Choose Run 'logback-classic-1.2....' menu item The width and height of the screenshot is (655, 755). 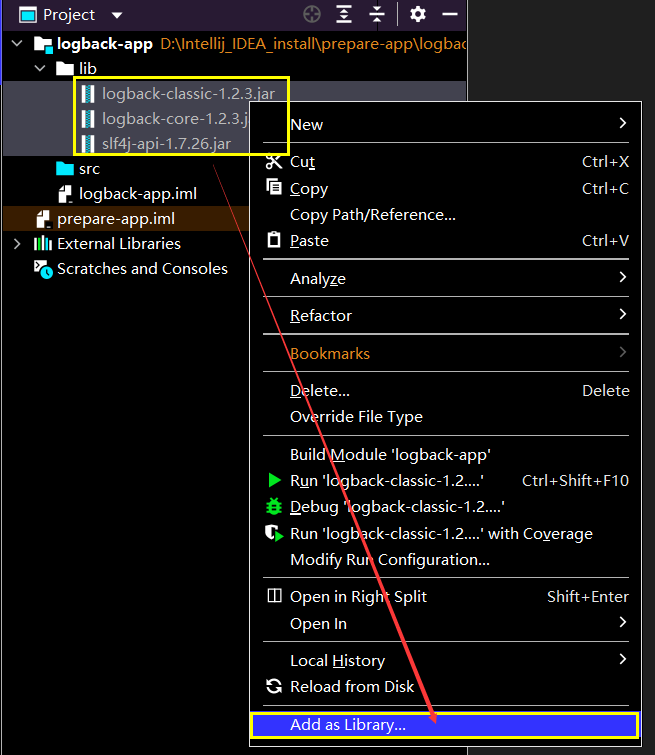click(x=445, y=481)
